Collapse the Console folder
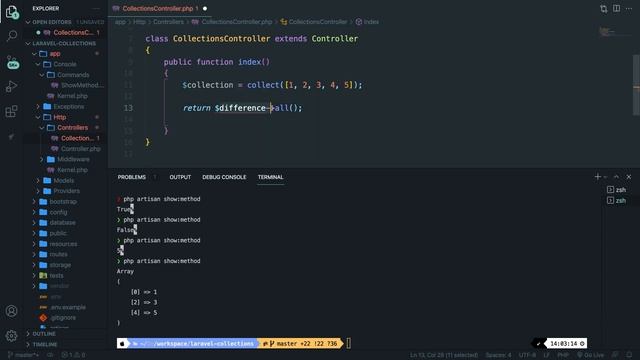Image resolution: width=640 pixels, height=360 pixels. [x=38, y=64]
